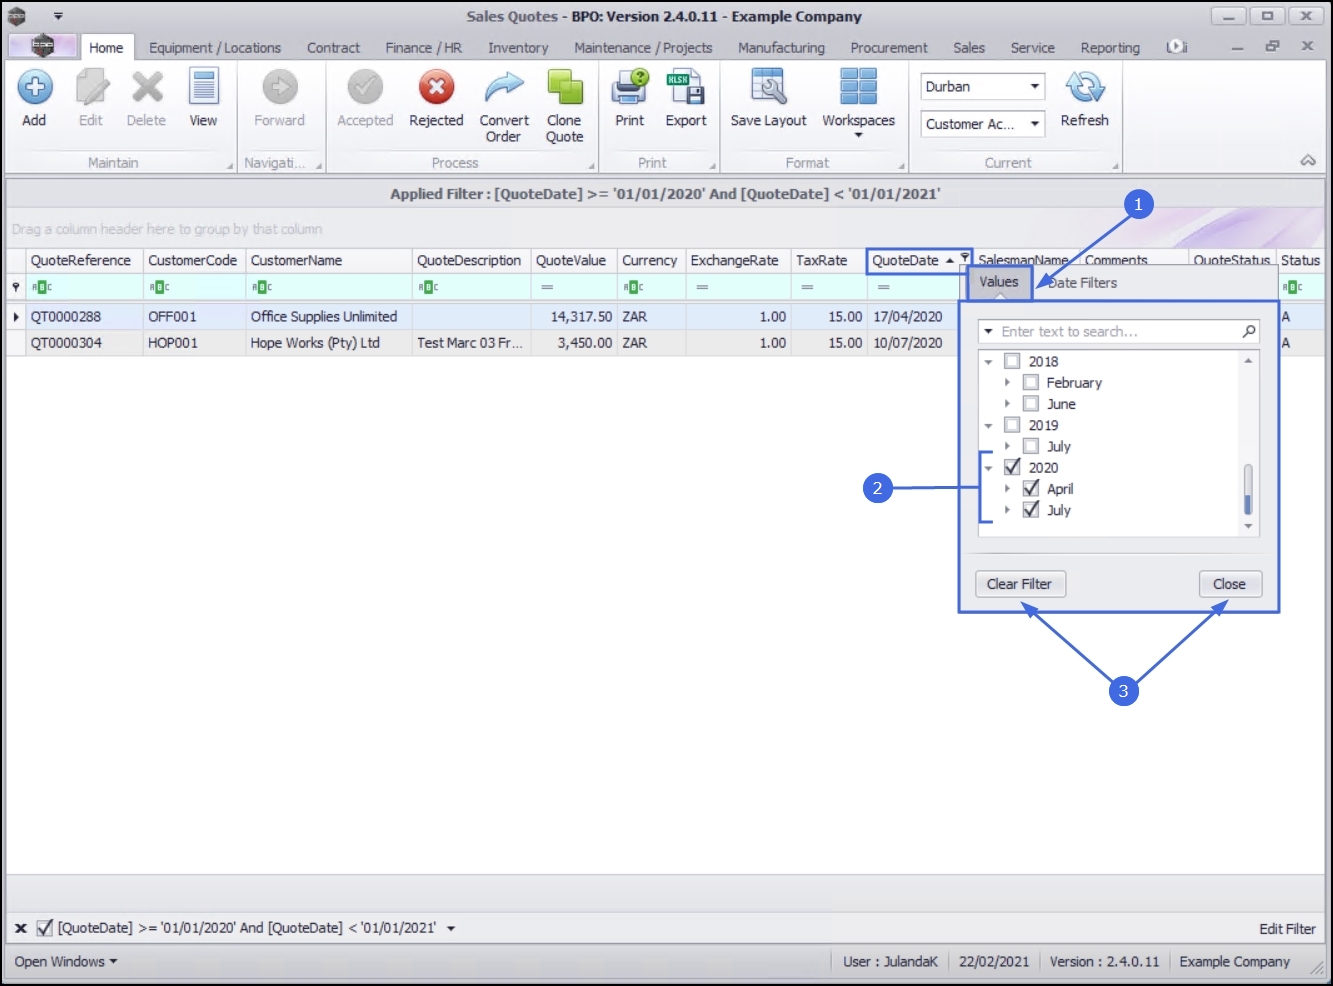
Task: Check the 2018 year checkbox
Action: [1012, 361]
